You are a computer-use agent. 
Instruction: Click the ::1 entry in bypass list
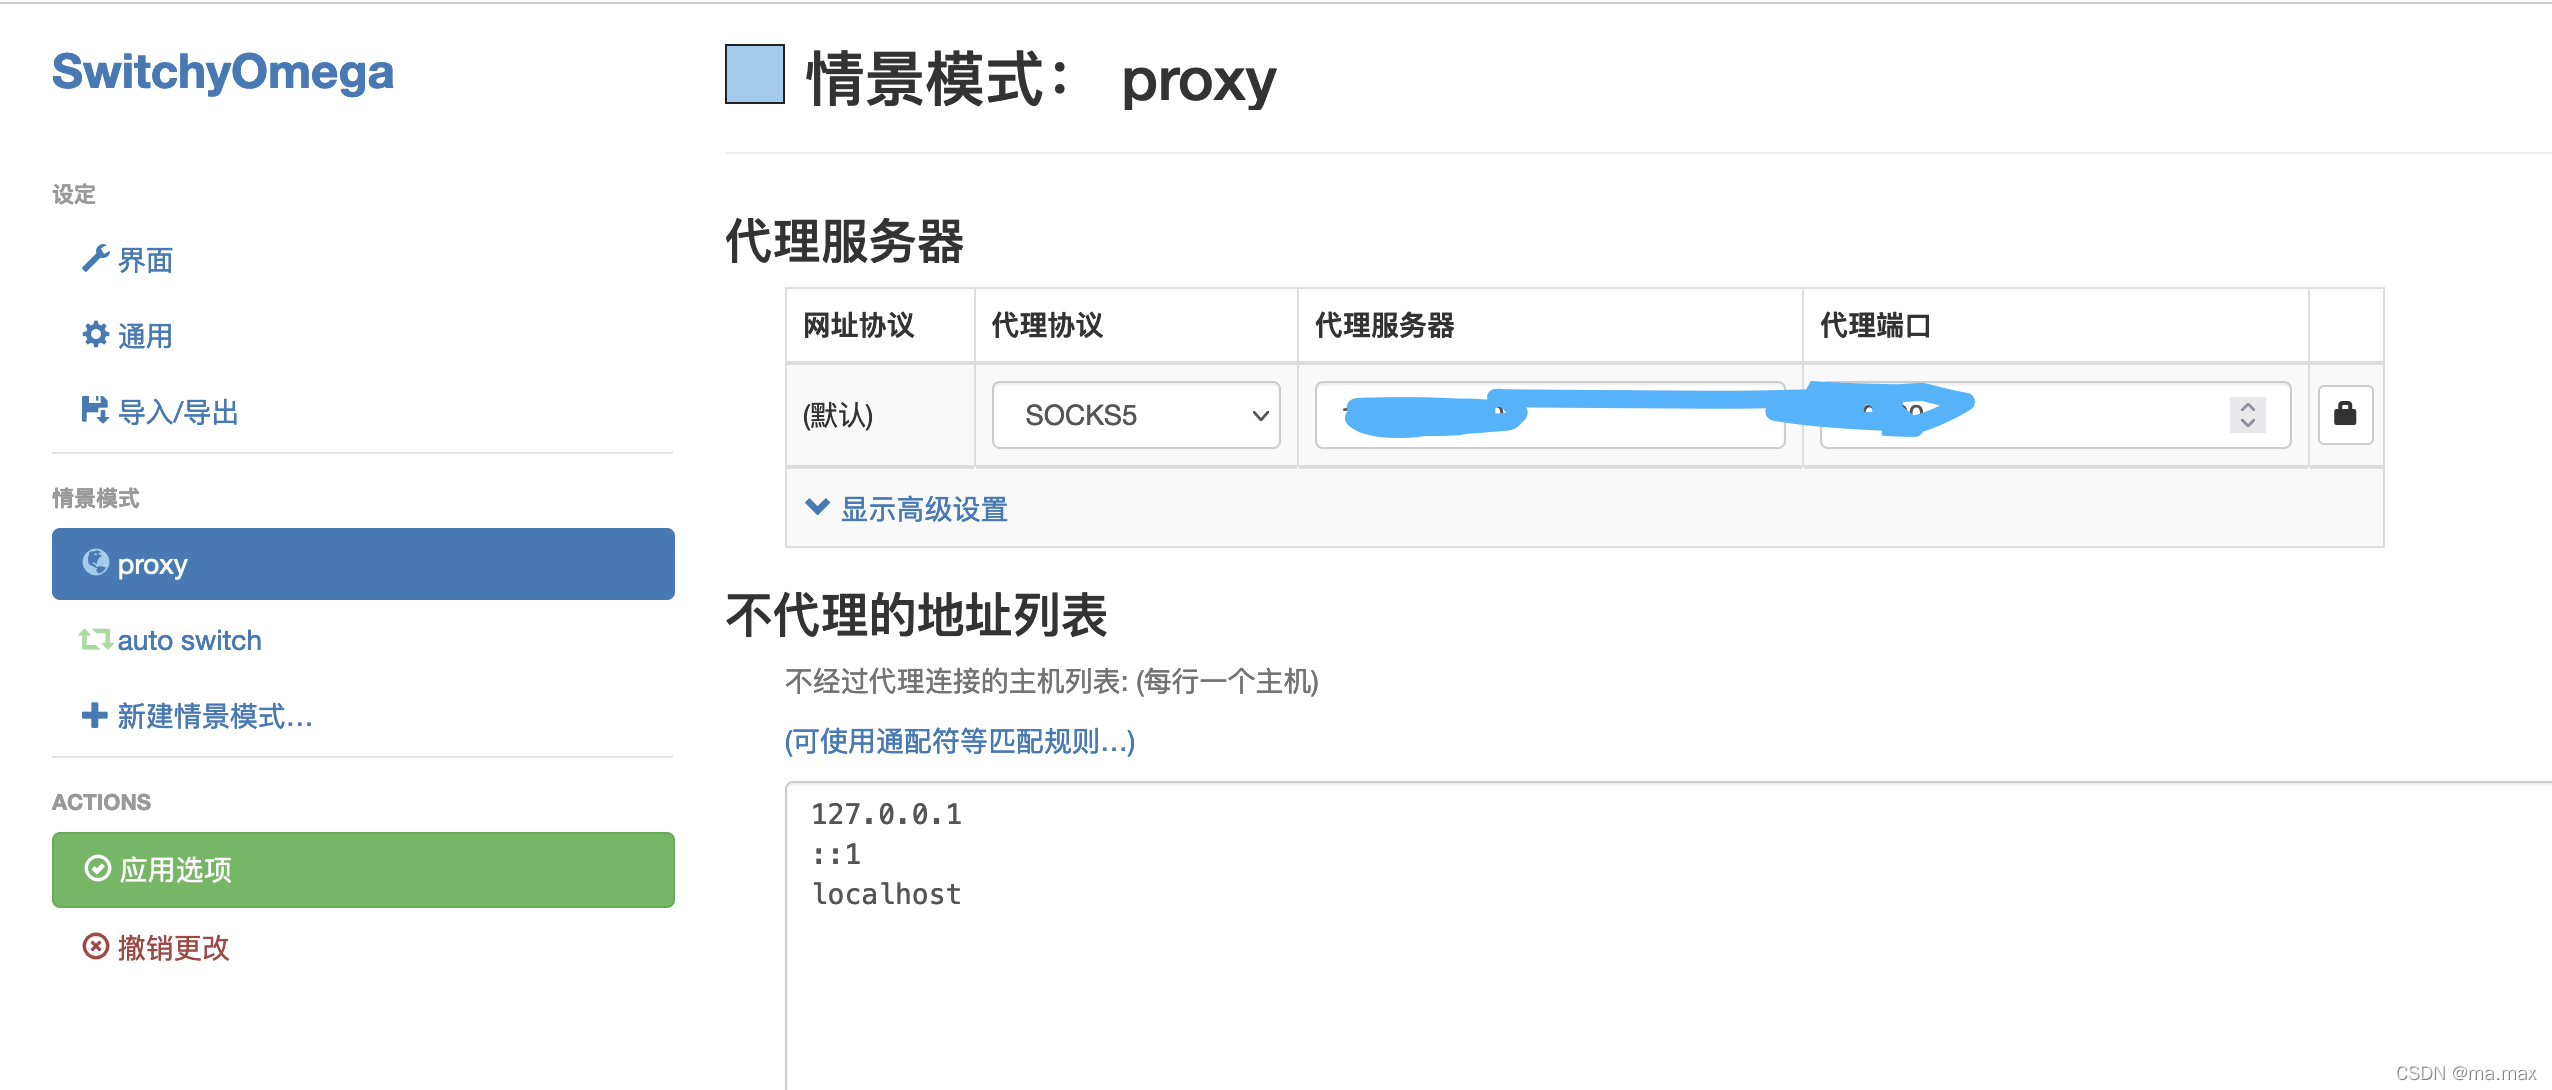[x=836, y=854]
